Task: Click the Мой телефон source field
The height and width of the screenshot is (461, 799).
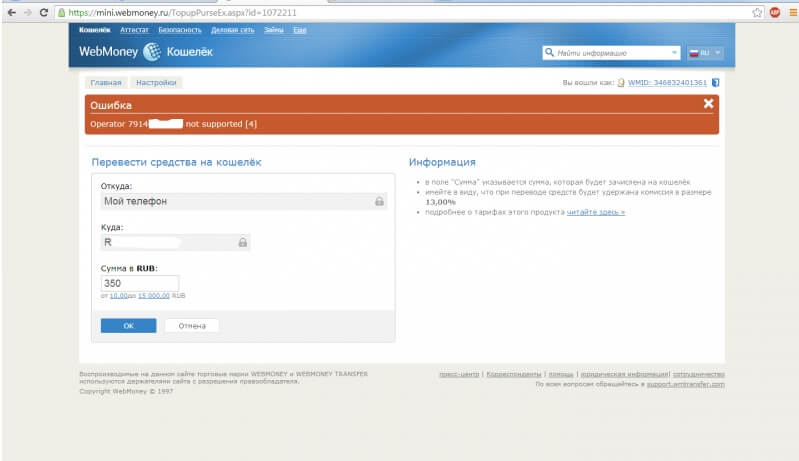Action: (x=244, y=201)
